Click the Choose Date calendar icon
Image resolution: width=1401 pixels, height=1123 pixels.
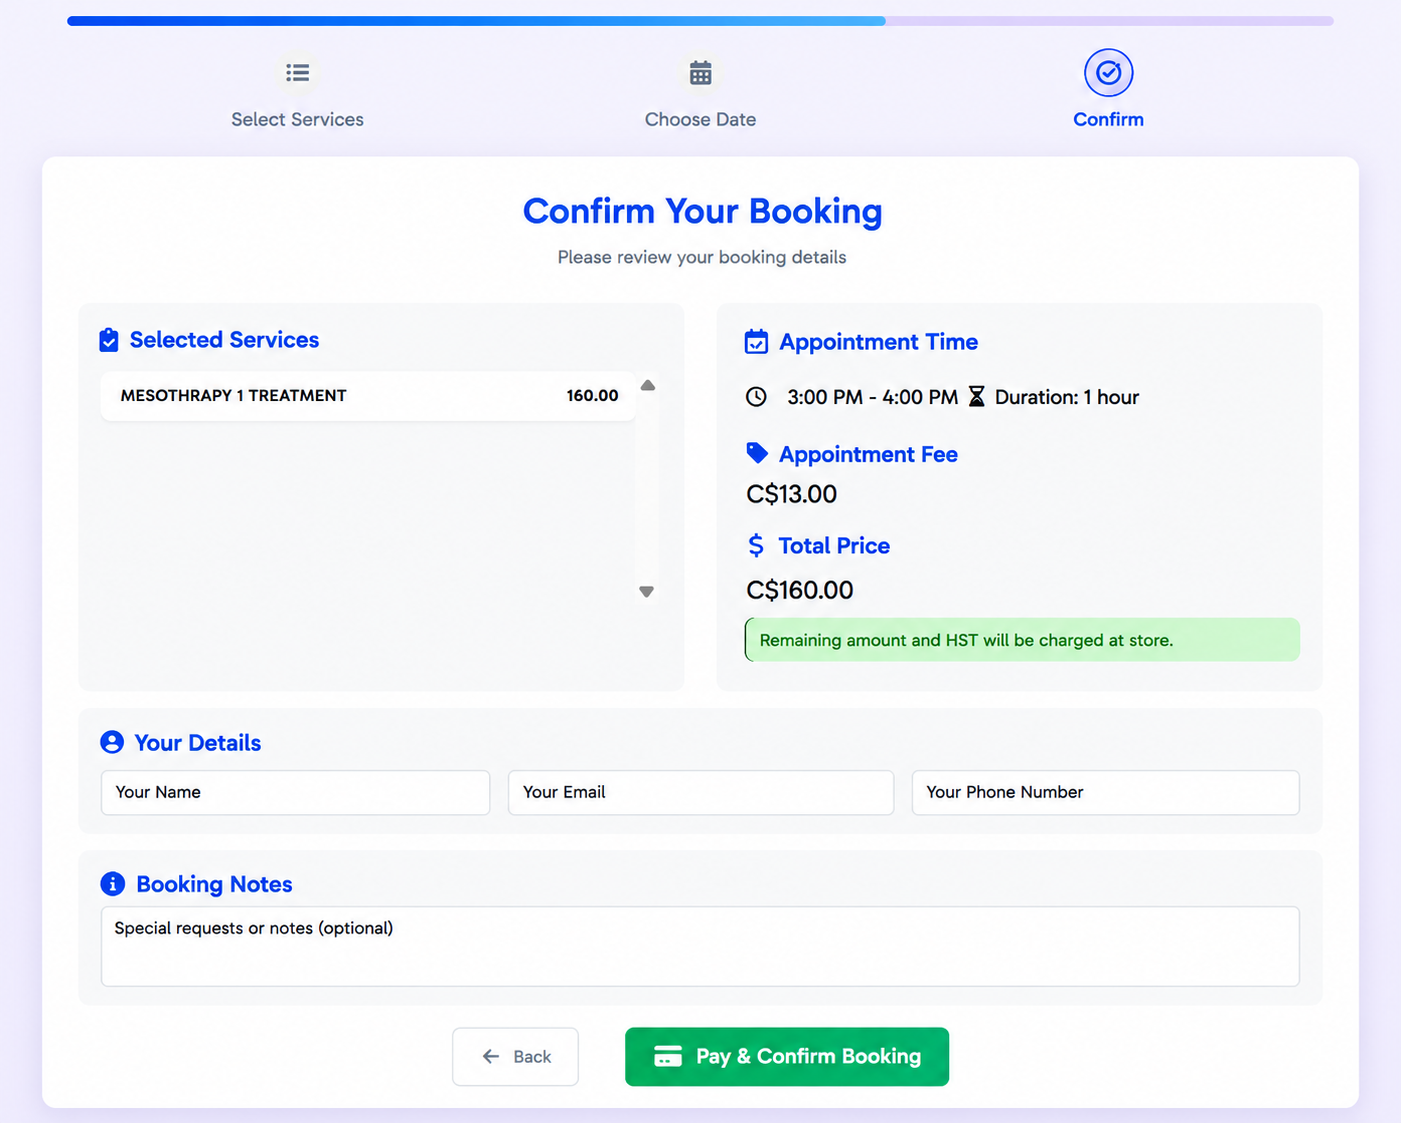click(701, 73)
